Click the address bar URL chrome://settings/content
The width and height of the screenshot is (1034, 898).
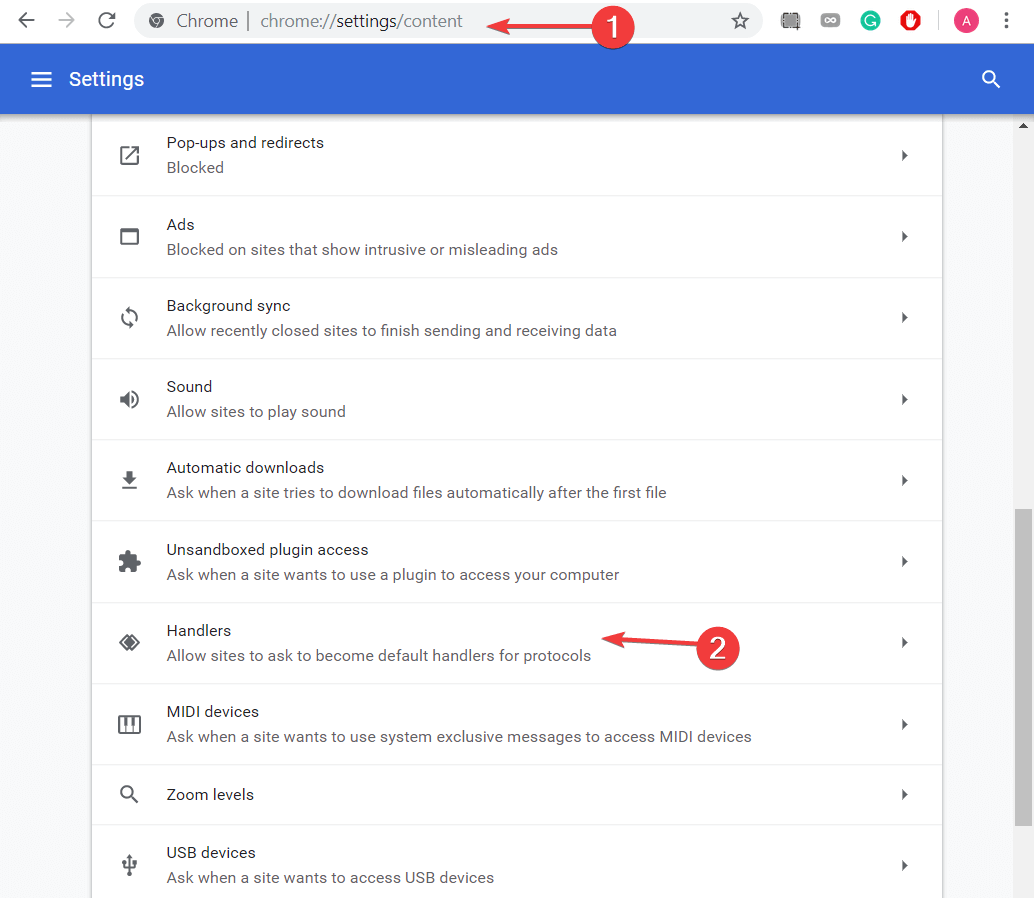tap(361, 21)
